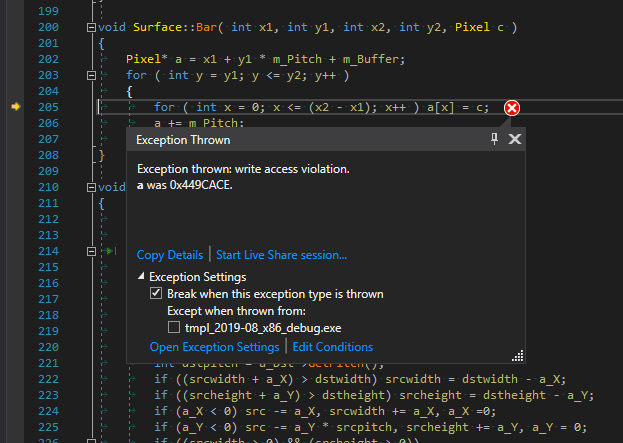
Task: Pin the Exception Thrown popup
Action: tap(494, 139)
